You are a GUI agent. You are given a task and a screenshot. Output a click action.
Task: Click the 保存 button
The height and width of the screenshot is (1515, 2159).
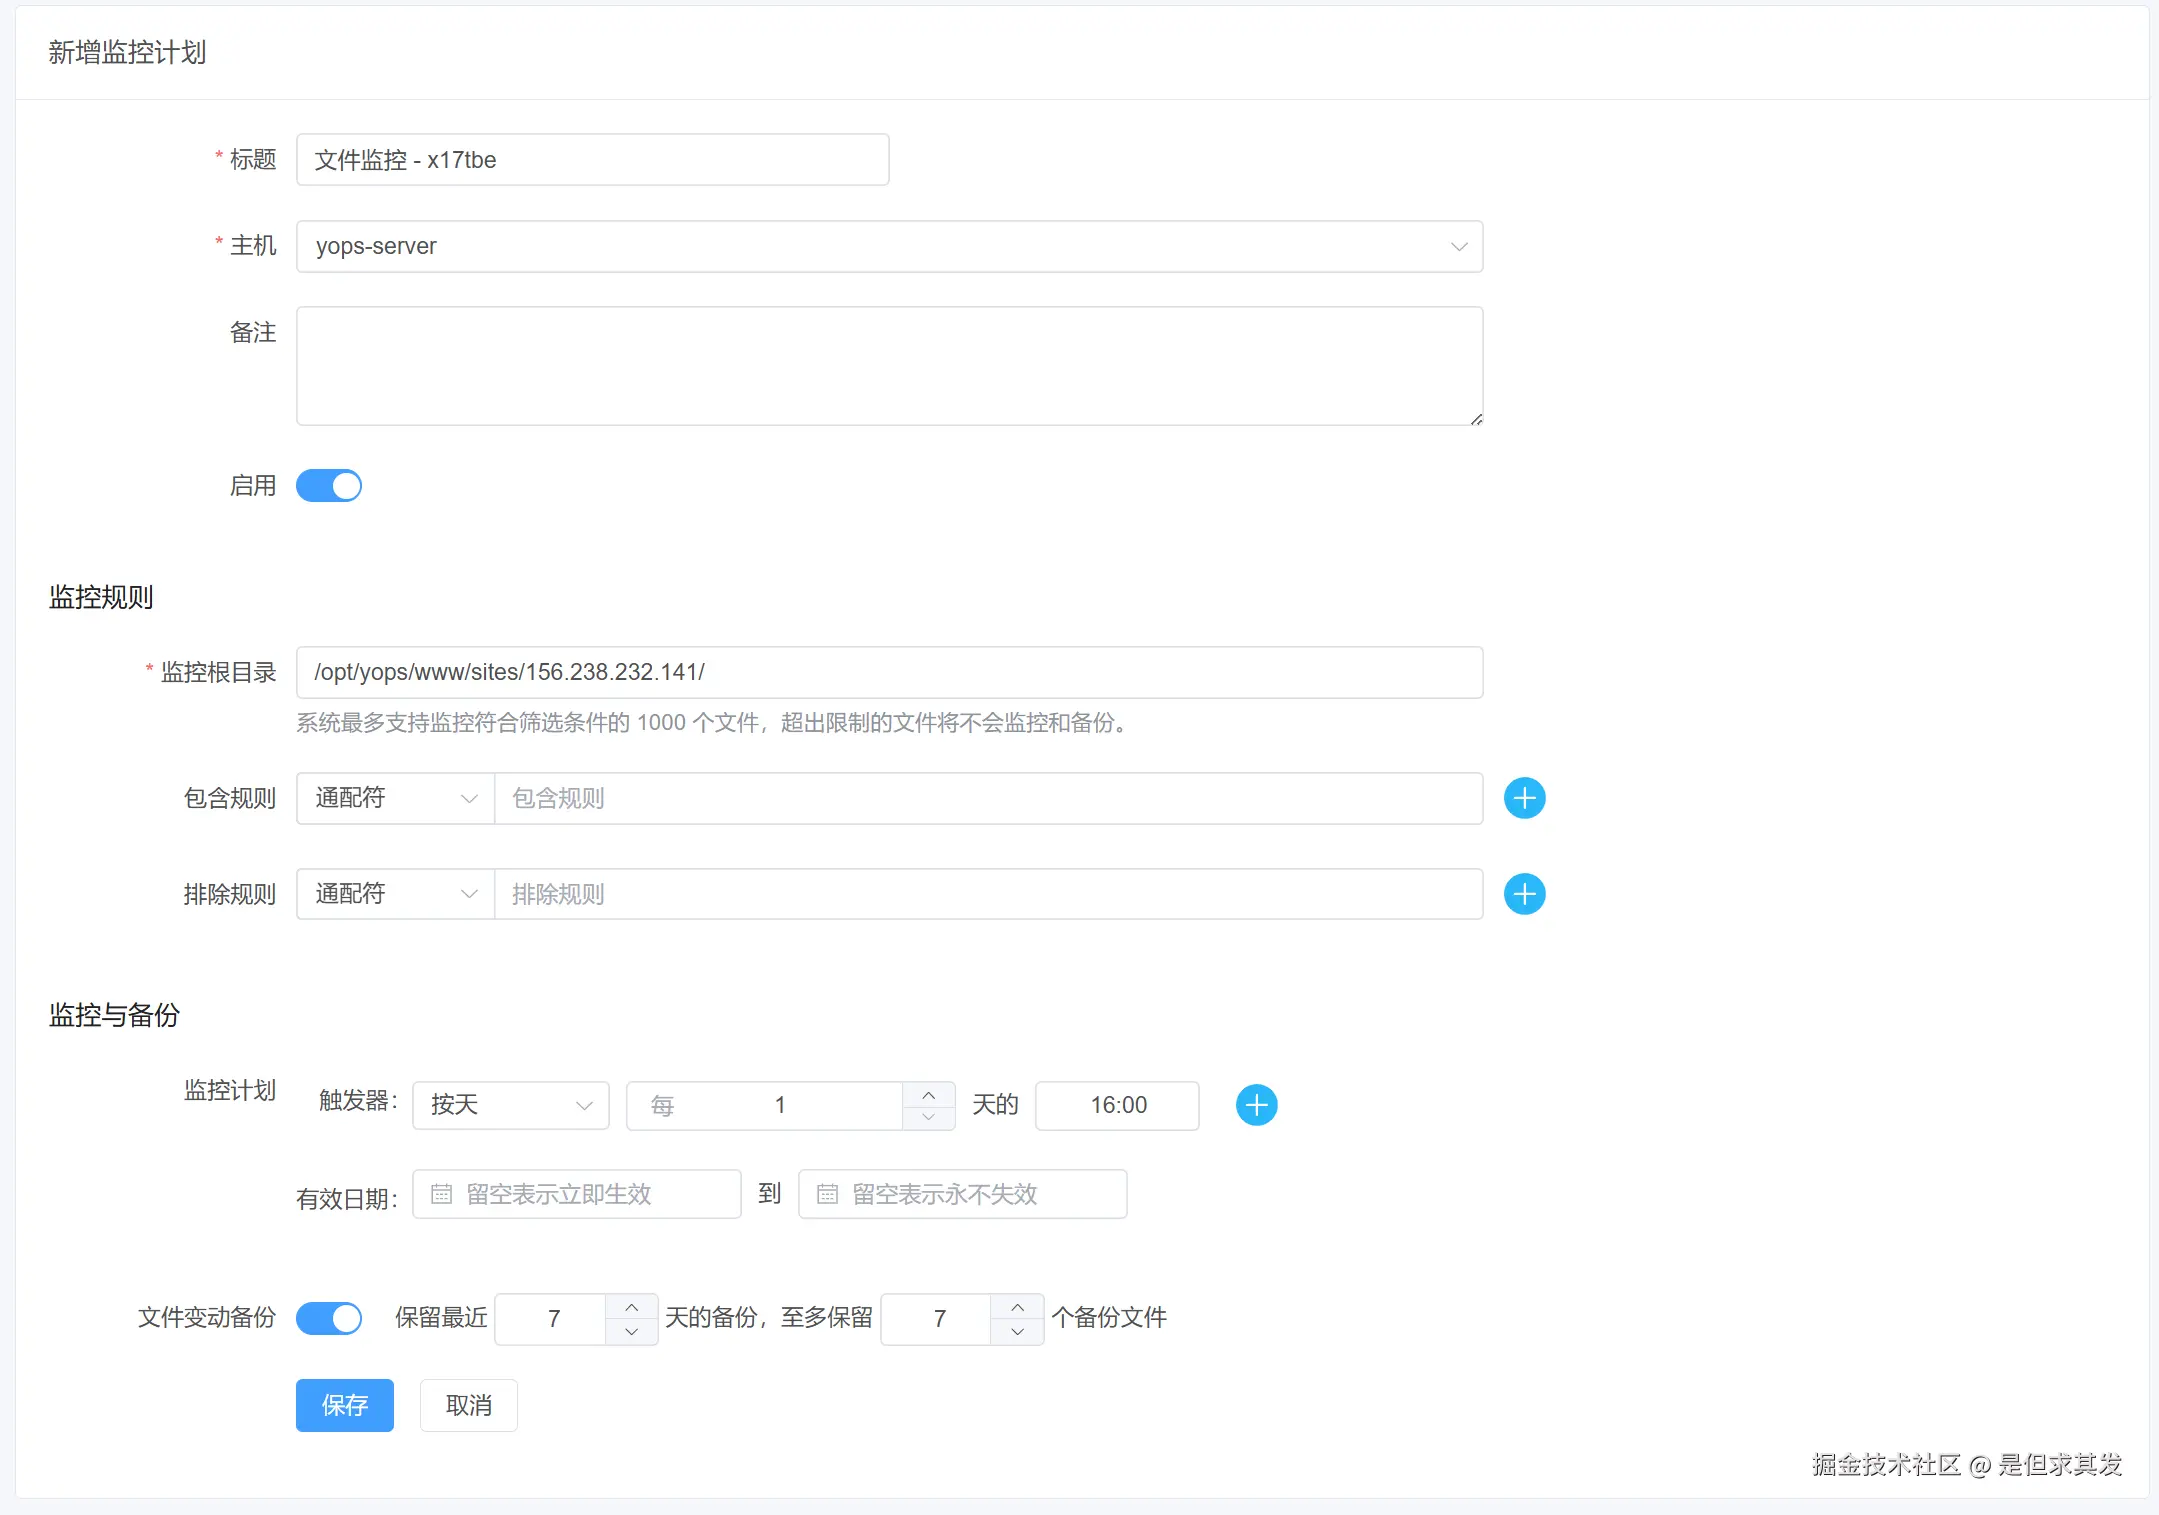pyautogui.click(x=344, y=1405)
